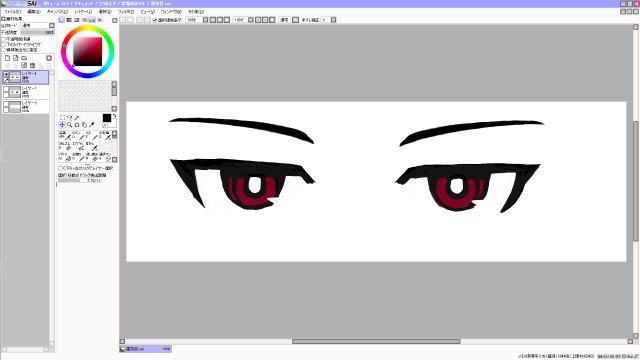The image size is (640, 360).
Task: Select the hand pan tool
Action: tap(84, 125)
